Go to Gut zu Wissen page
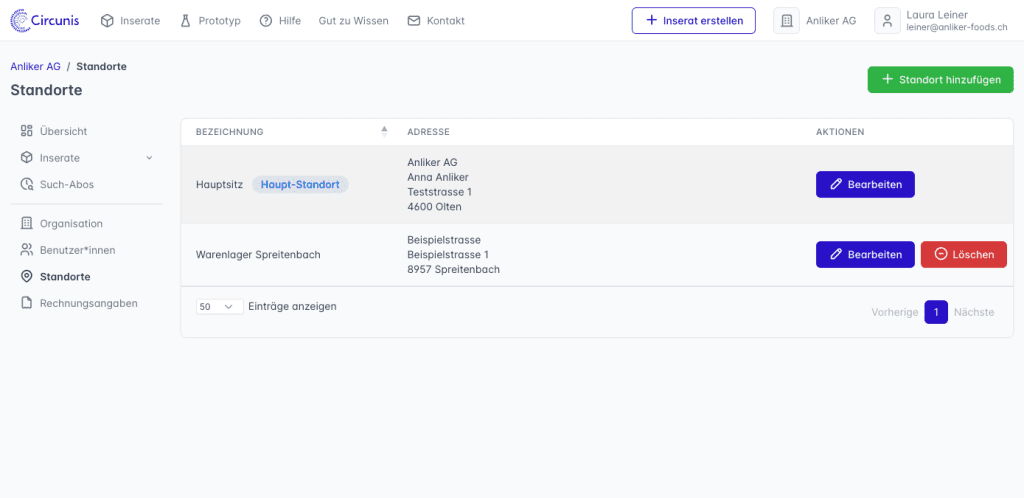The height and width of the screenshot is (498, 1024). pyautogui.click(x=353, y=21)
